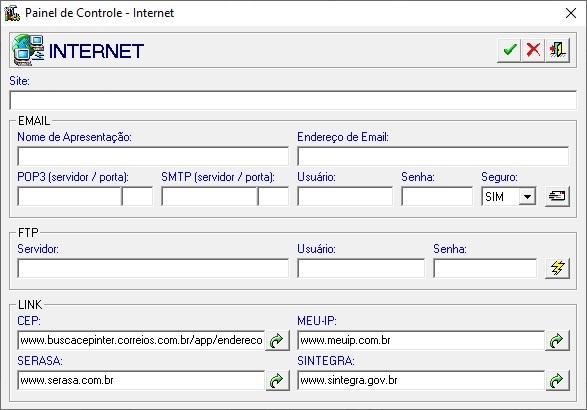The image size is (587, 410).
Task: Click the Painel de Controle title bar icon
Action: tap(12, 13)
